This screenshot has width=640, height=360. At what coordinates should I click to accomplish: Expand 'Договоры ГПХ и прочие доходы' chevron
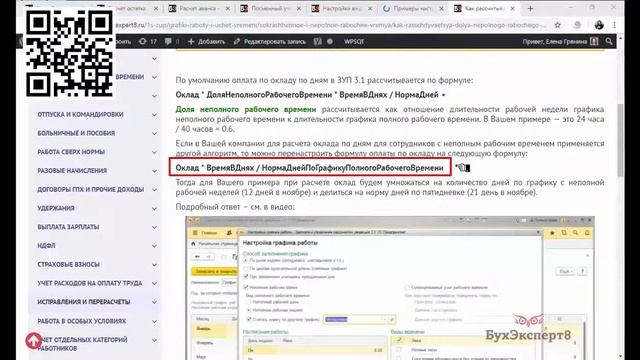pos(154,190)
